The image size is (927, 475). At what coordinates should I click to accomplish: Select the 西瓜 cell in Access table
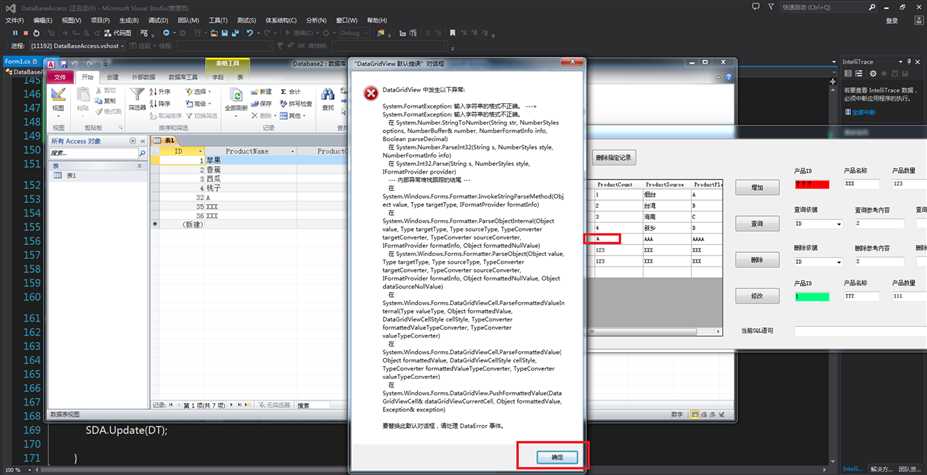[x=251, y=179]
